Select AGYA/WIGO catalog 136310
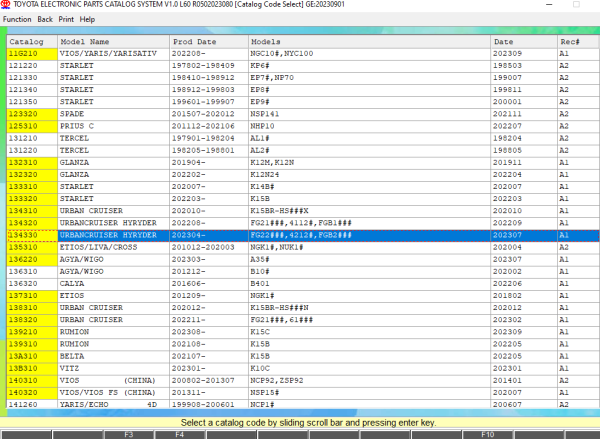This screenshot has height=439, width=600. point(32,272)
